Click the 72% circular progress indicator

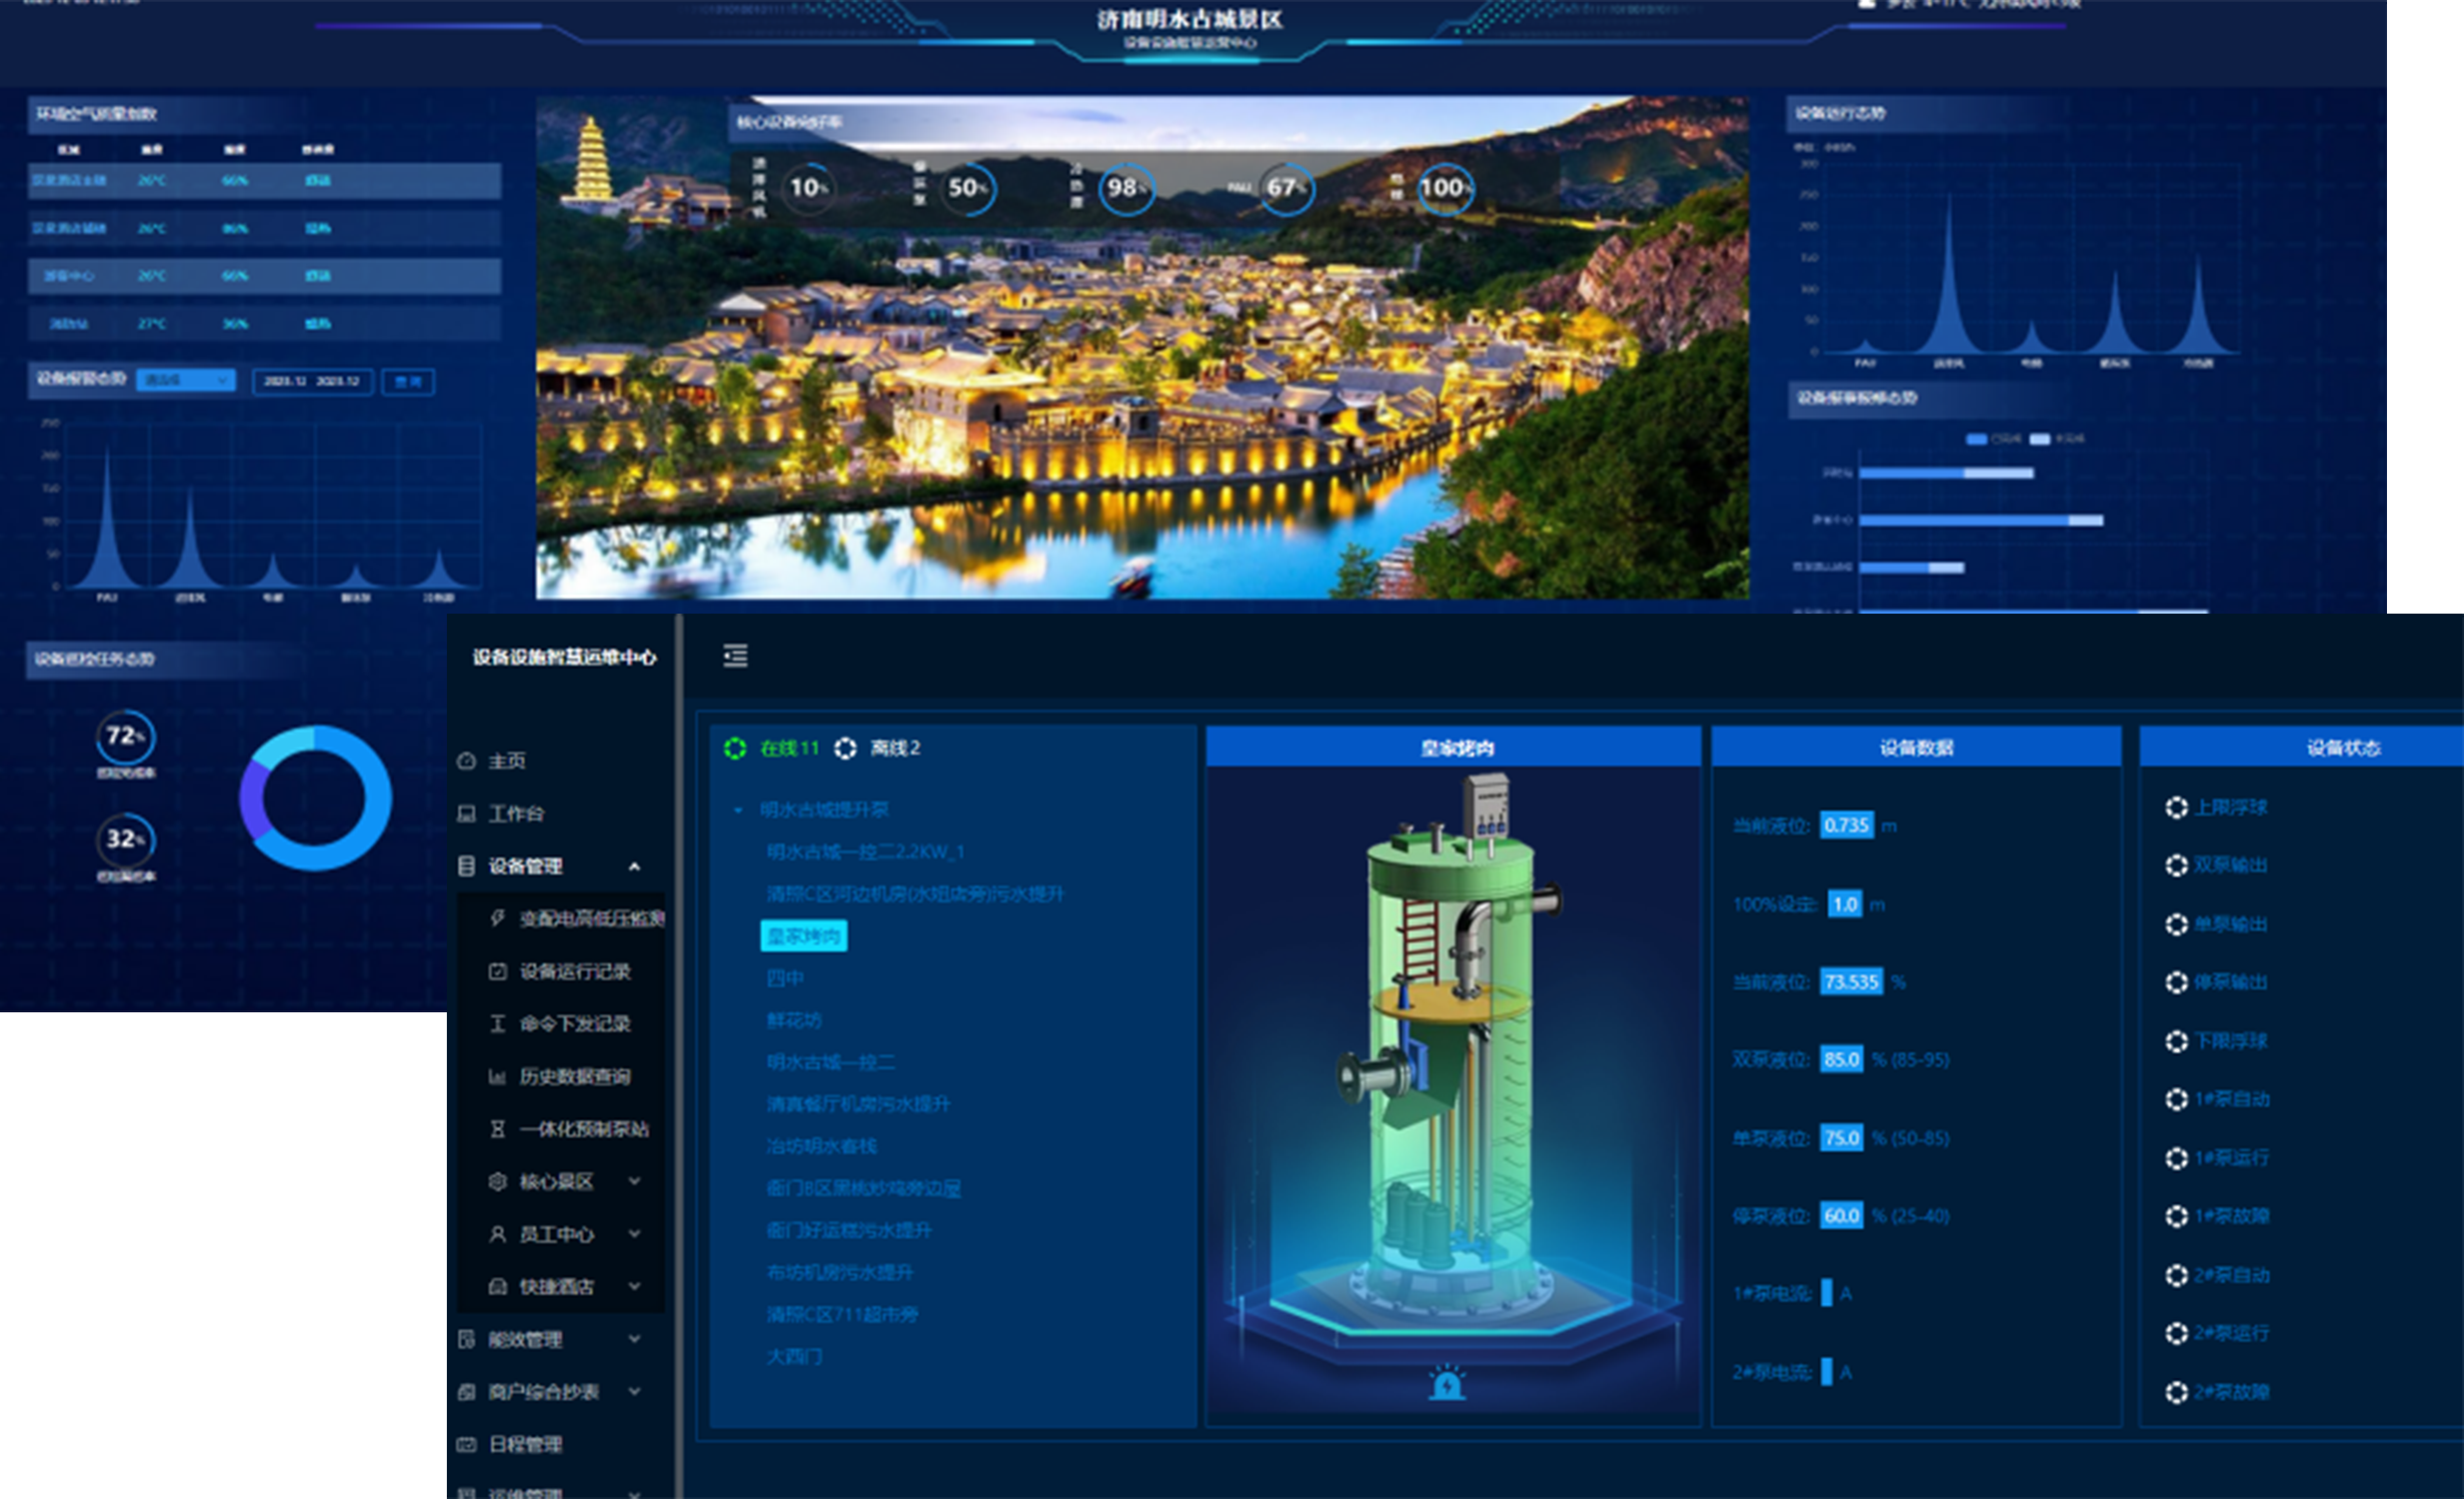tap(125, 737)
